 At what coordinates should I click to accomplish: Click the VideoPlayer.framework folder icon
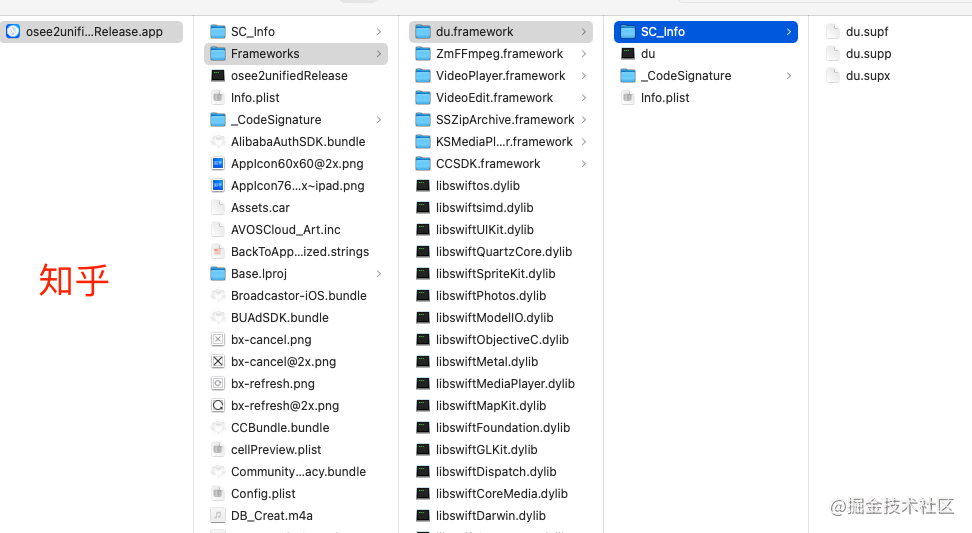click(x=423, y=76)
